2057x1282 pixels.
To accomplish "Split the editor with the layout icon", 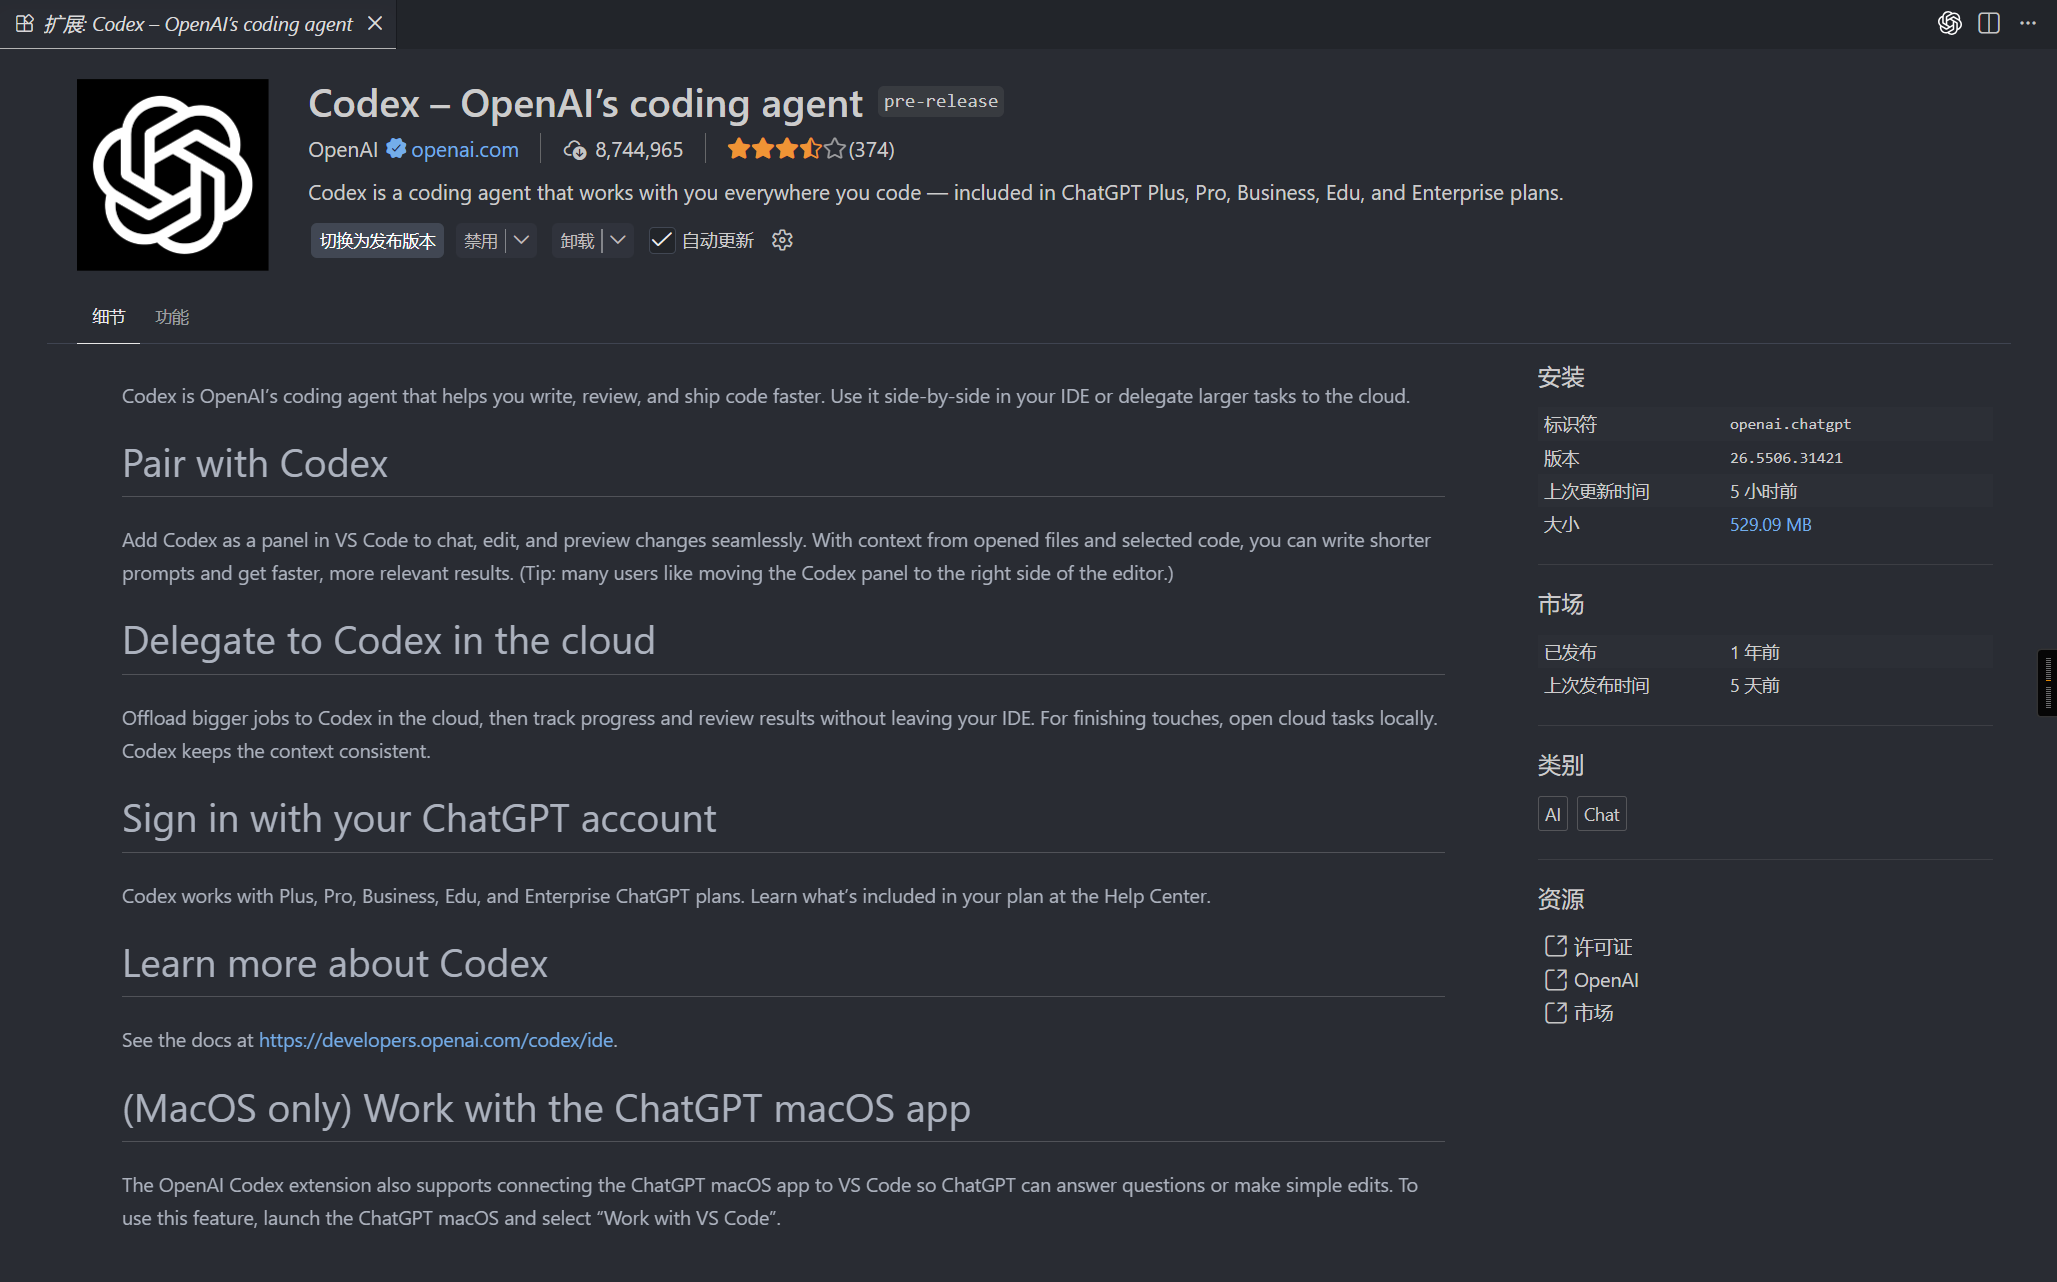I will tap(1989, 23).
